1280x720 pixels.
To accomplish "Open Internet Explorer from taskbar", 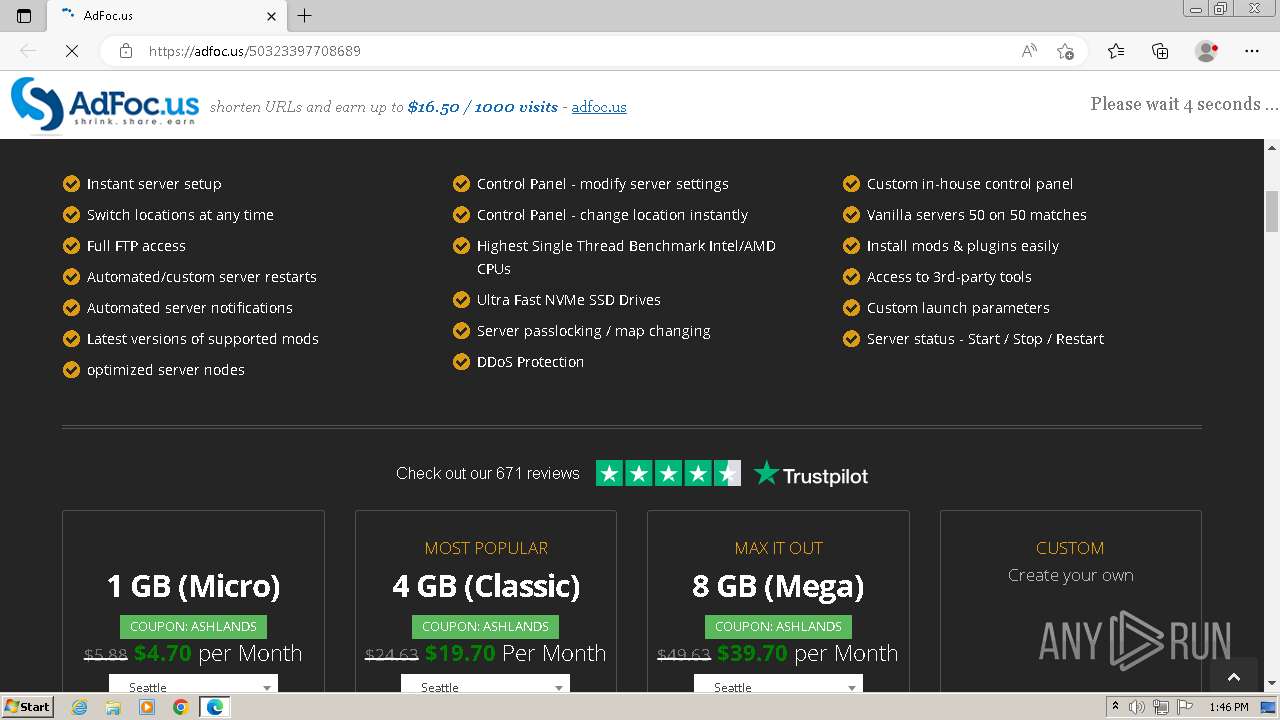I will point(79,707).
